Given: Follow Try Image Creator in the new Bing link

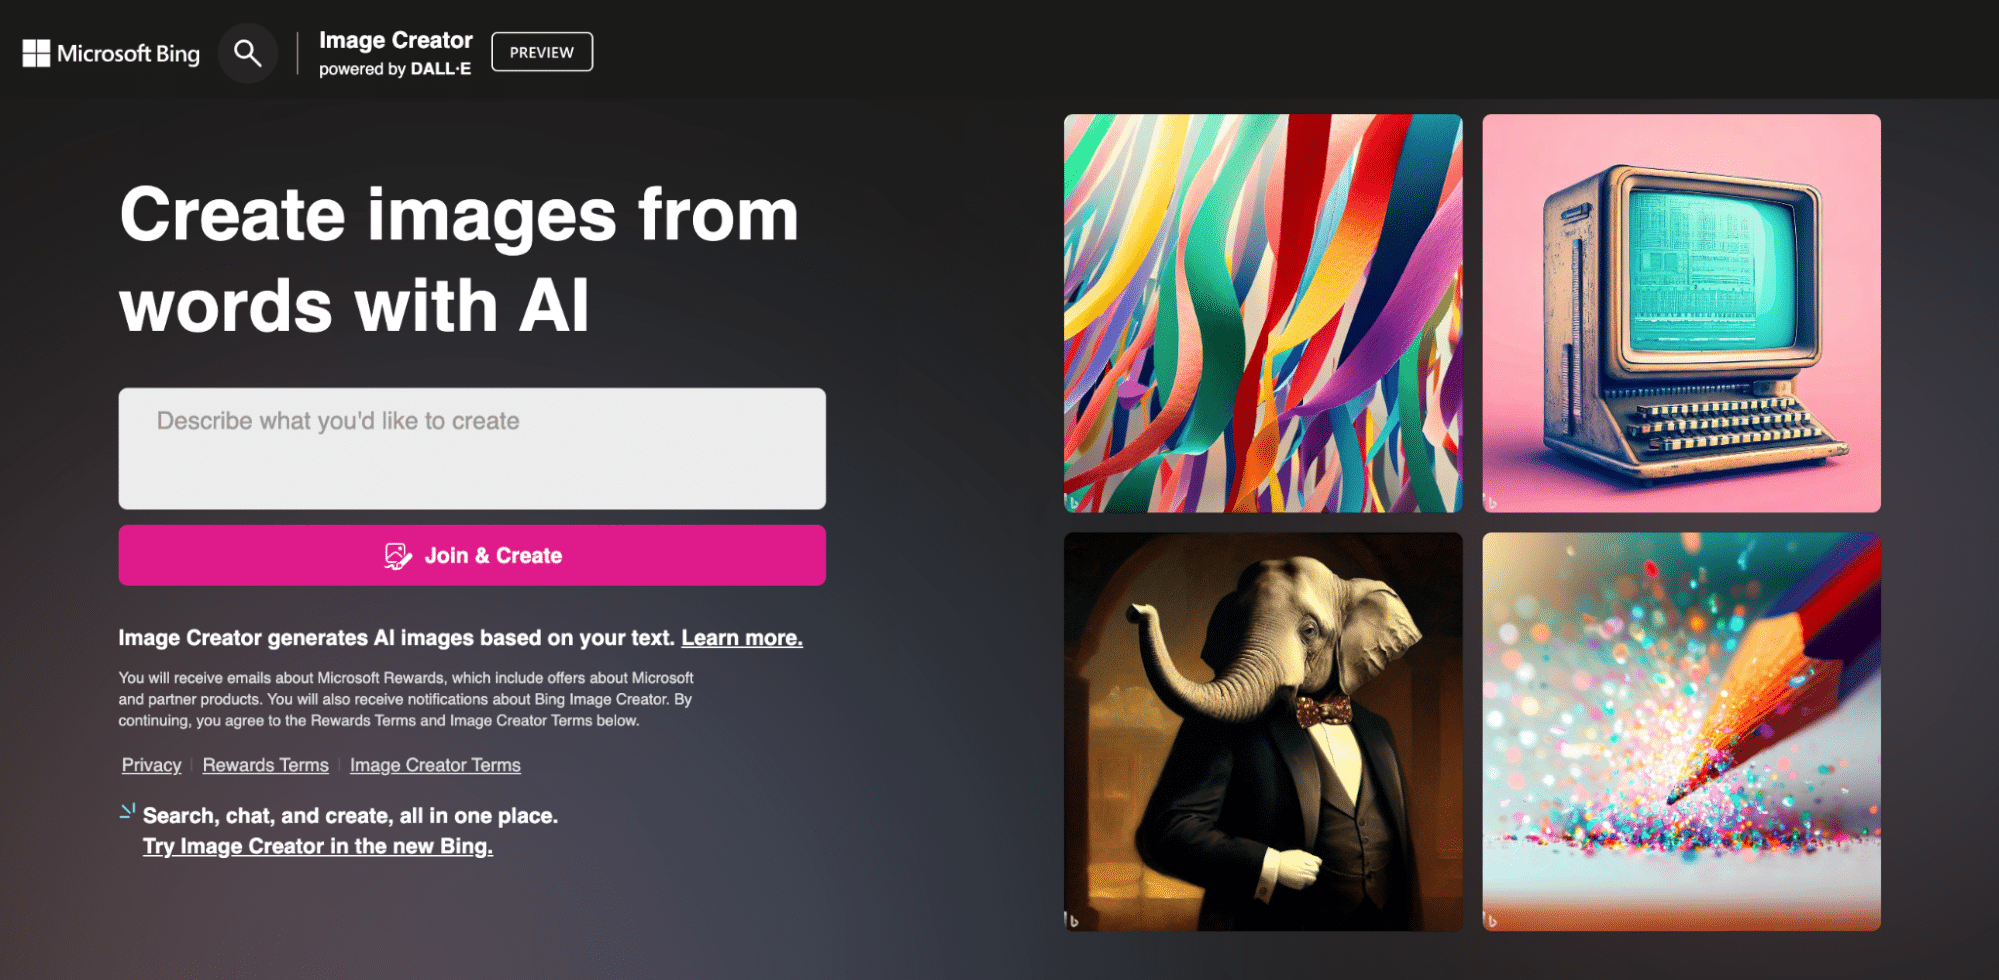Looking at the screenshot, I should tap(318, 846).
